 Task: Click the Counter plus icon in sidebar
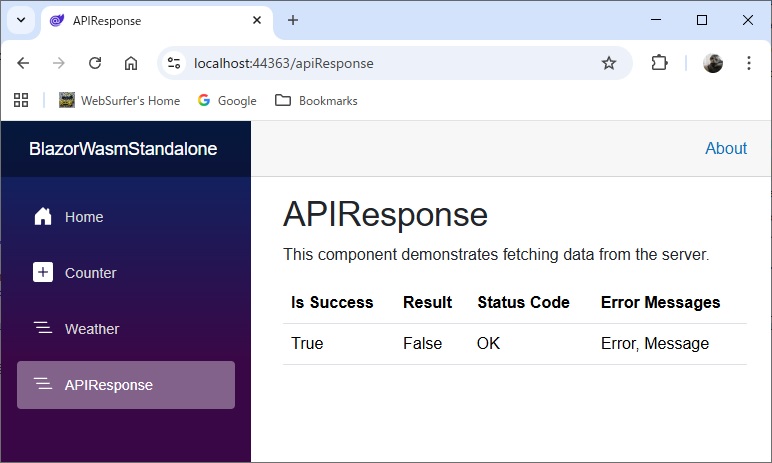[x=43, y=272]
